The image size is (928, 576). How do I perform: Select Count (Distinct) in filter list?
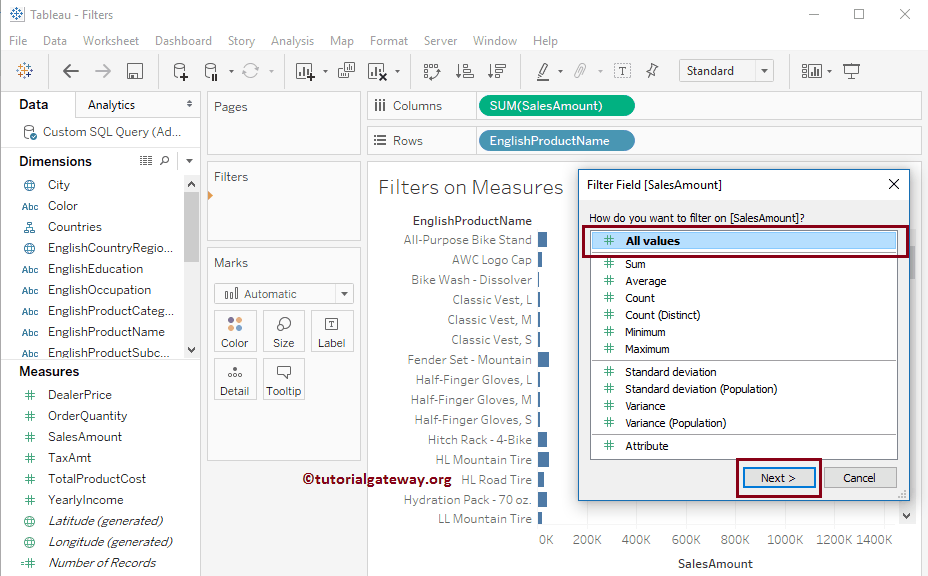tap(662, 315)
